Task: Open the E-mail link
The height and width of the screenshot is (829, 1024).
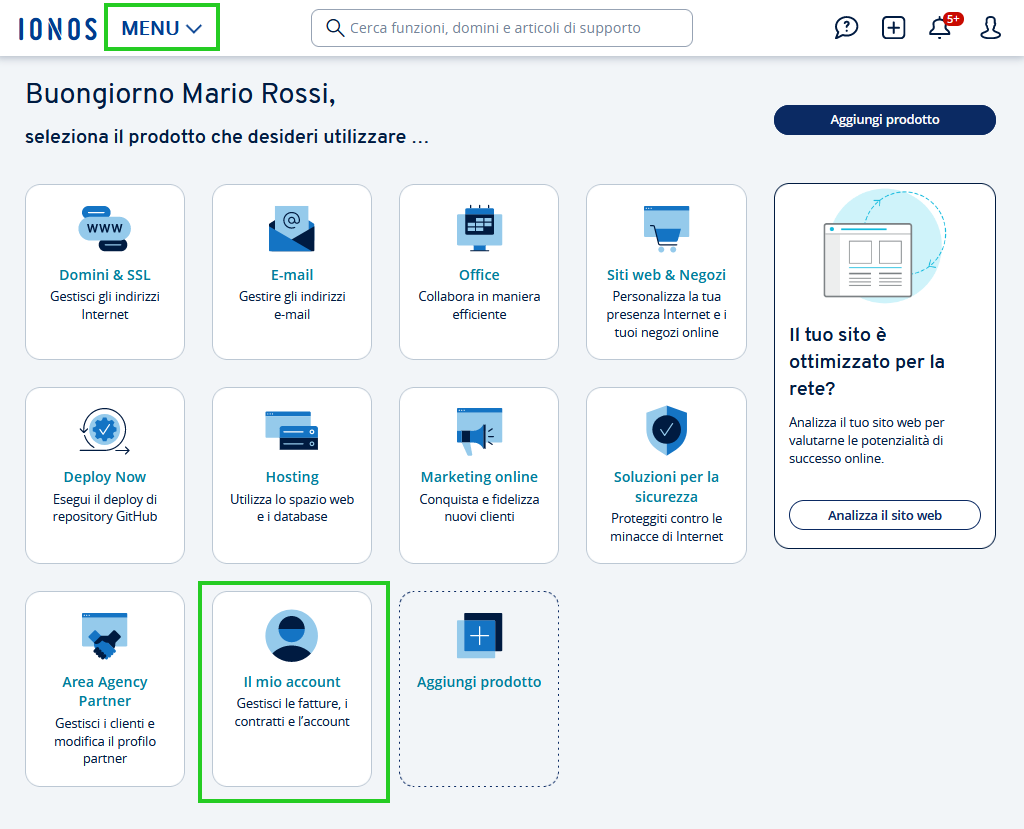Action: 292,275
